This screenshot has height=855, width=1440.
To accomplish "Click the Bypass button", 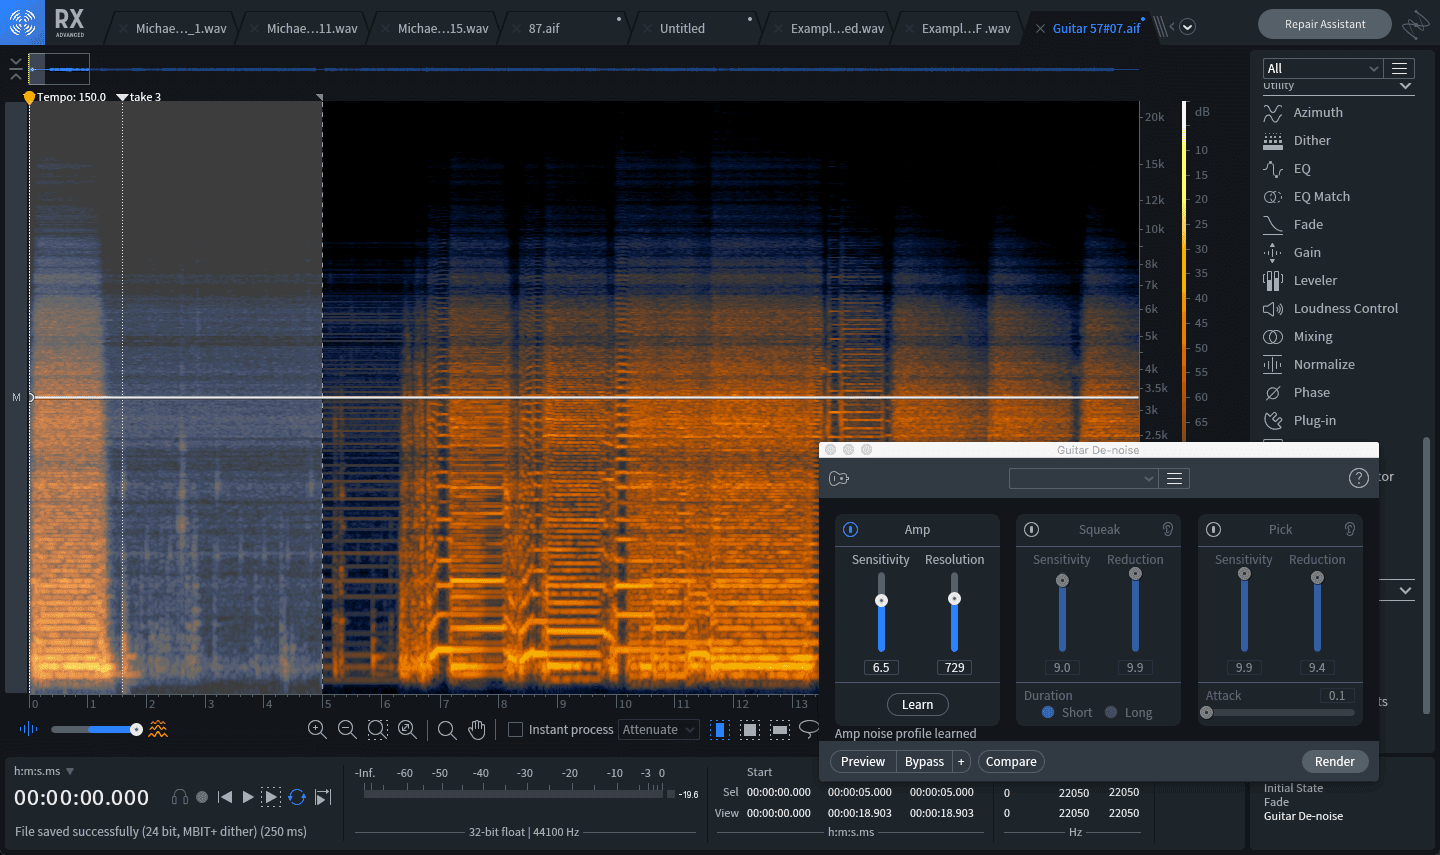I will click(x=924, y=762).
